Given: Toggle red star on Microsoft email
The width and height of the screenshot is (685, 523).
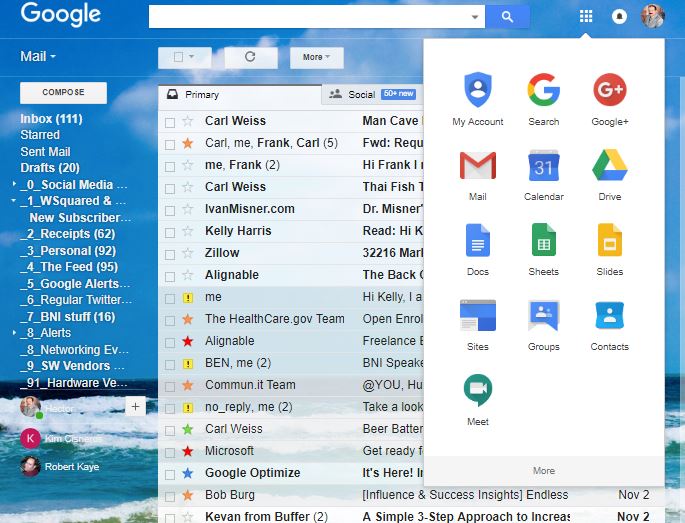Looking at the screenshot, I should (x=187, y=451).
